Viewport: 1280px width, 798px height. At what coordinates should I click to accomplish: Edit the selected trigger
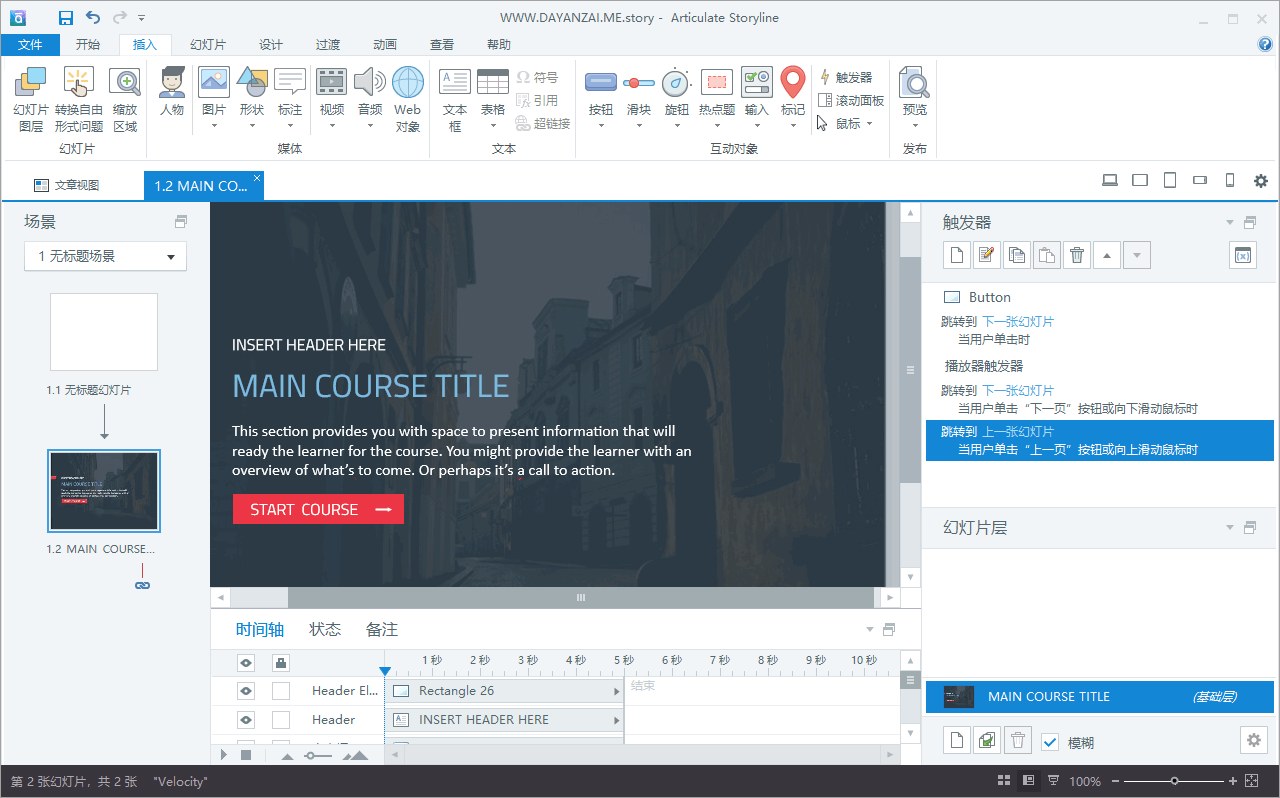coord(987,255)
